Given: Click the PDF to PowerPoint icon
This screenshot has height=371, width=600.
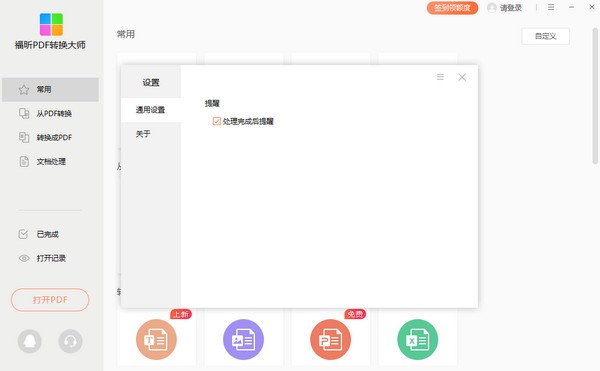Looking at the screenshot, I should [x=331, y=339].
